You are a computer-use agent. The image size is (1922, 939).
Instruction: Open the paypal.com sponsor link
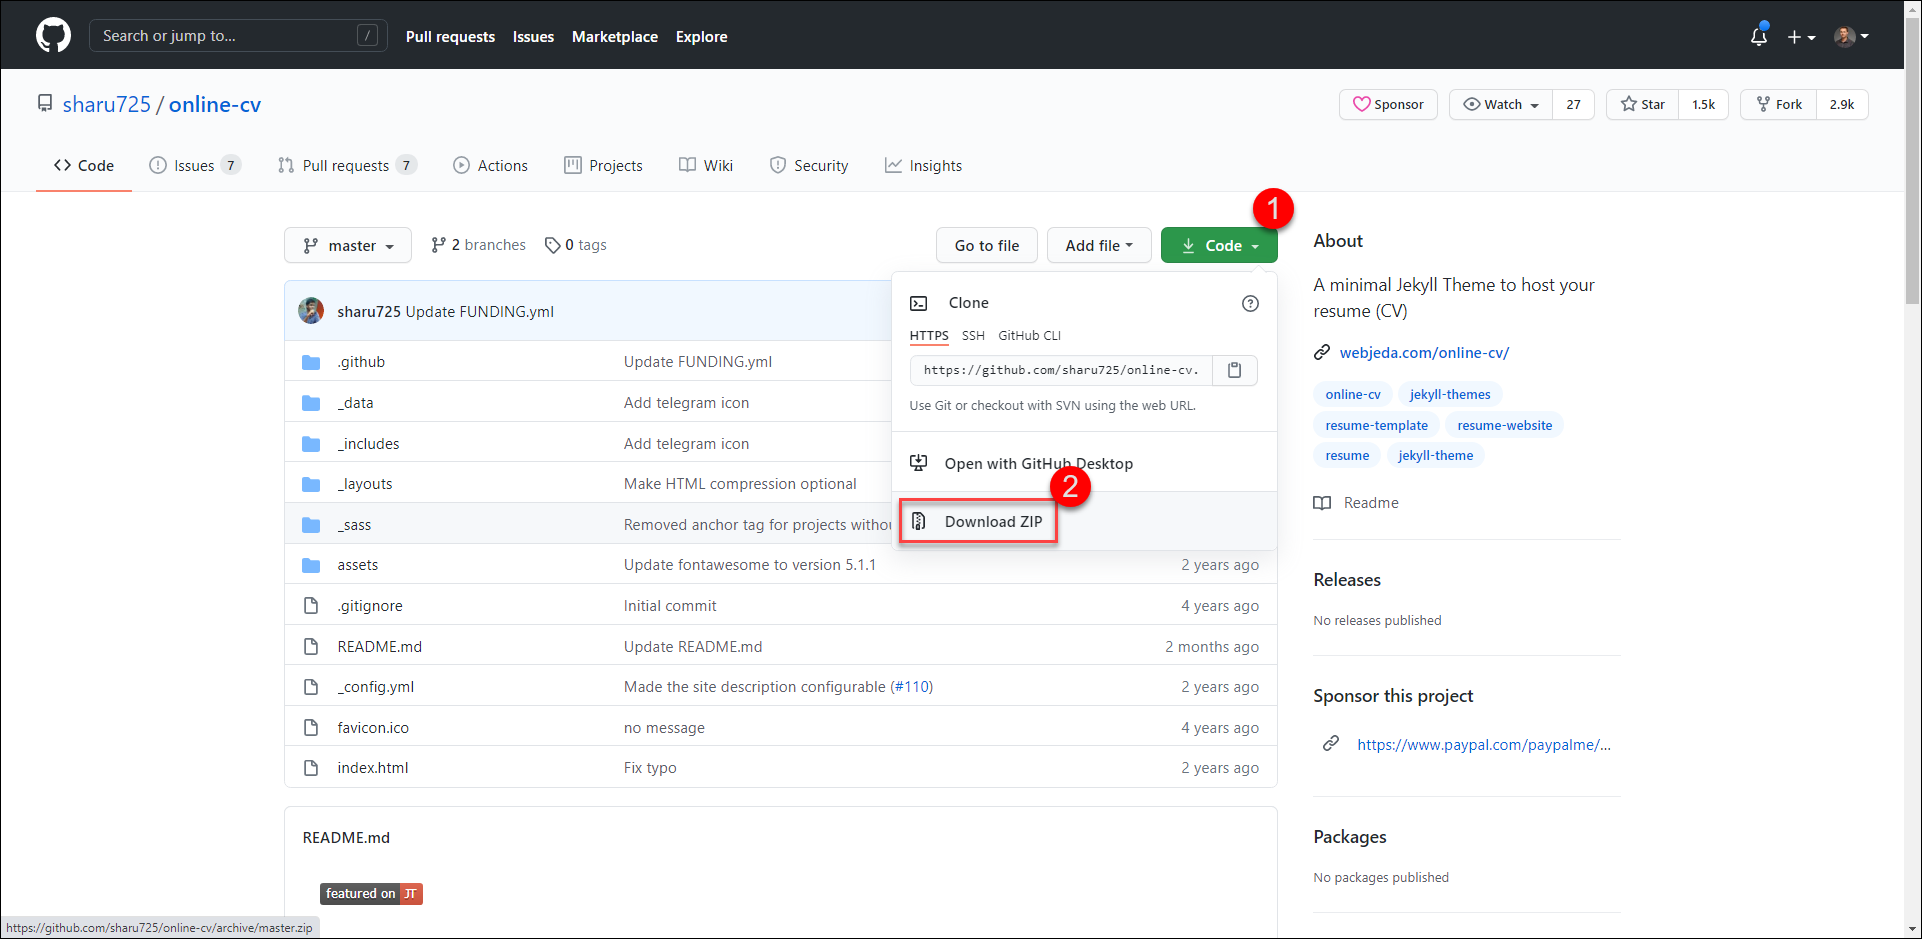1484,745
